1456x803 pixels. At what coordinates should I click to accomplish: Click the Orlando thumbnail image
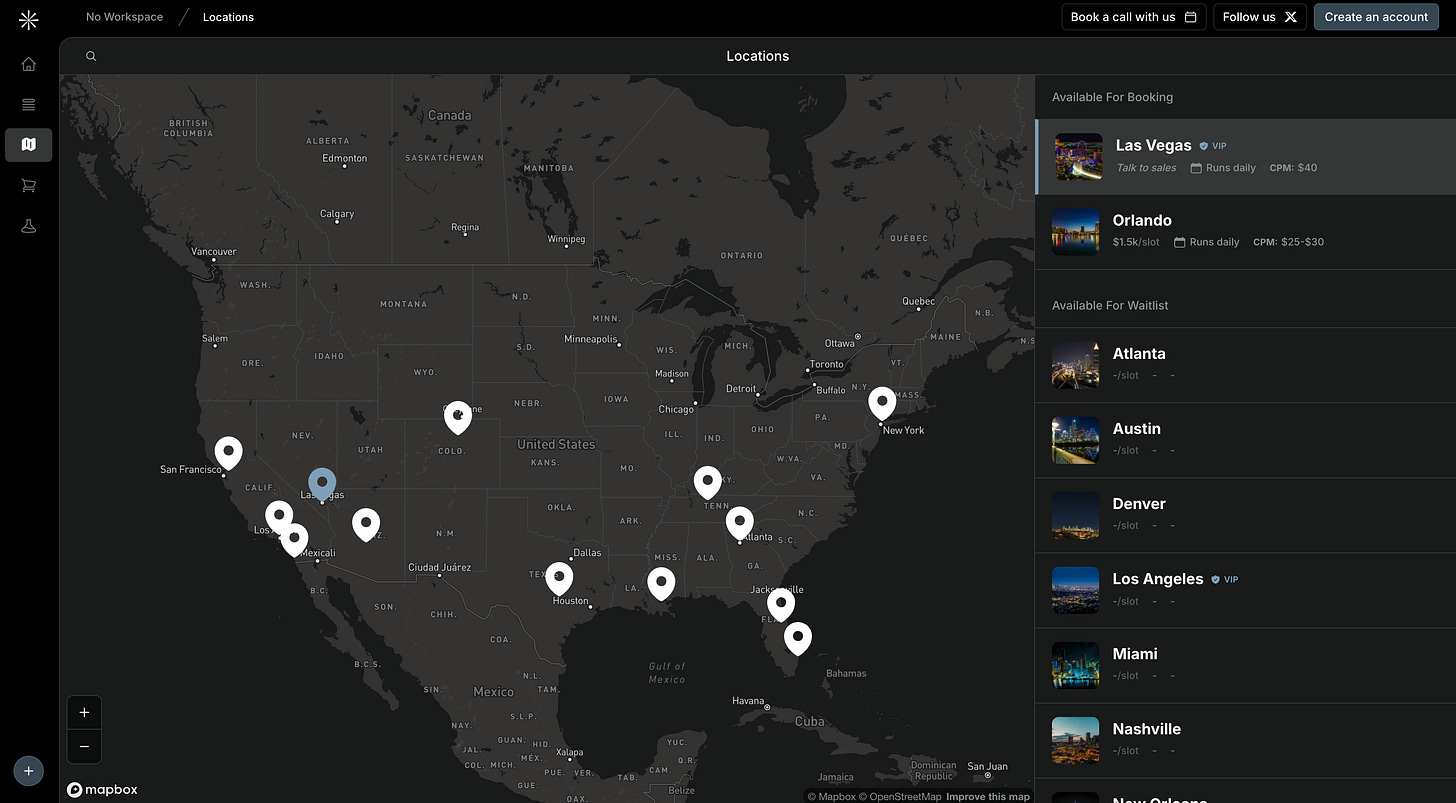pos(1076,232)
